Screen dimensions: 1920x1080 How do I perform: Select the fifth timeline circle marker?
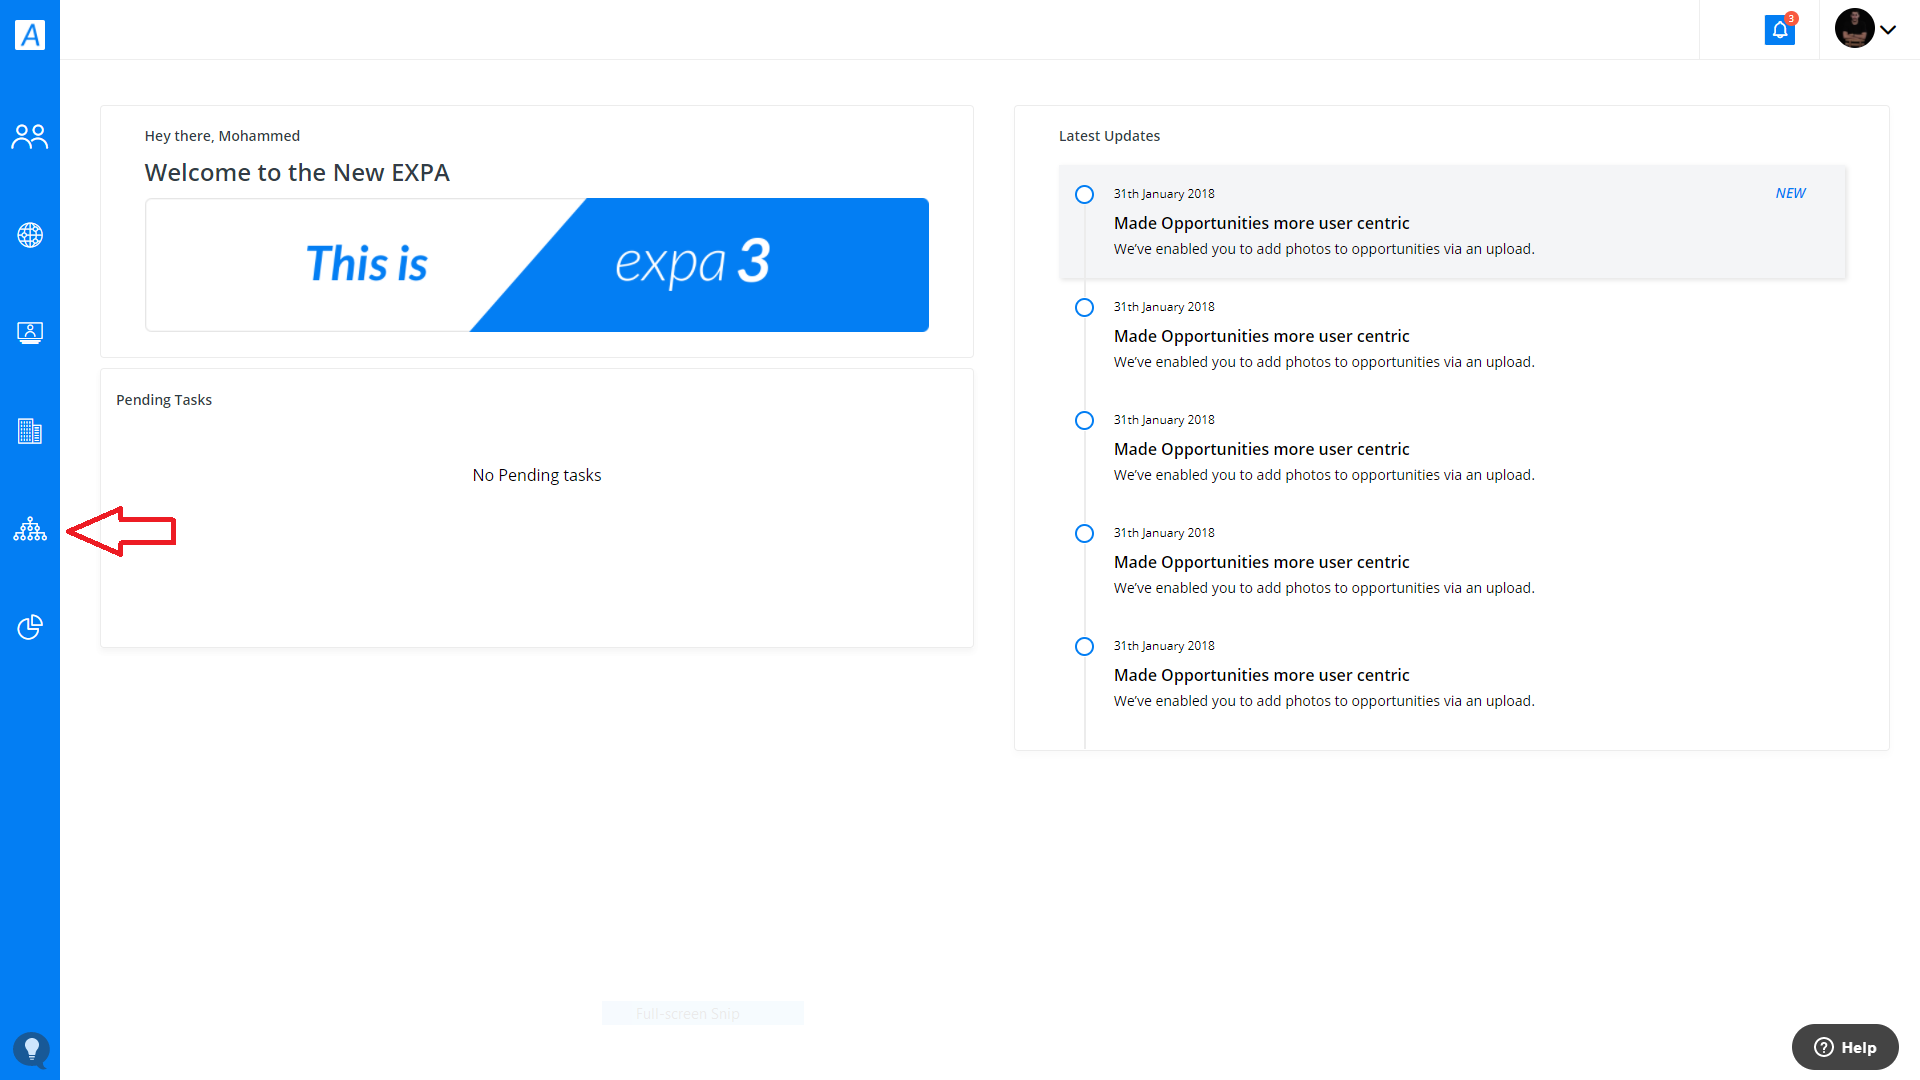1084,646
